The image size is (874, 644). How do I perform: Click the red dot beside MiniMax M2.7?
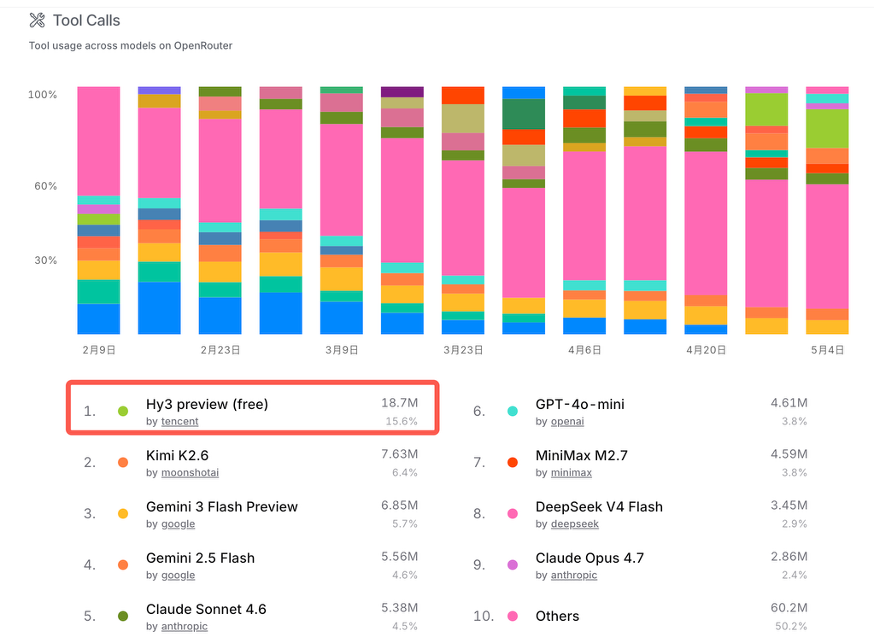(513, 463)
